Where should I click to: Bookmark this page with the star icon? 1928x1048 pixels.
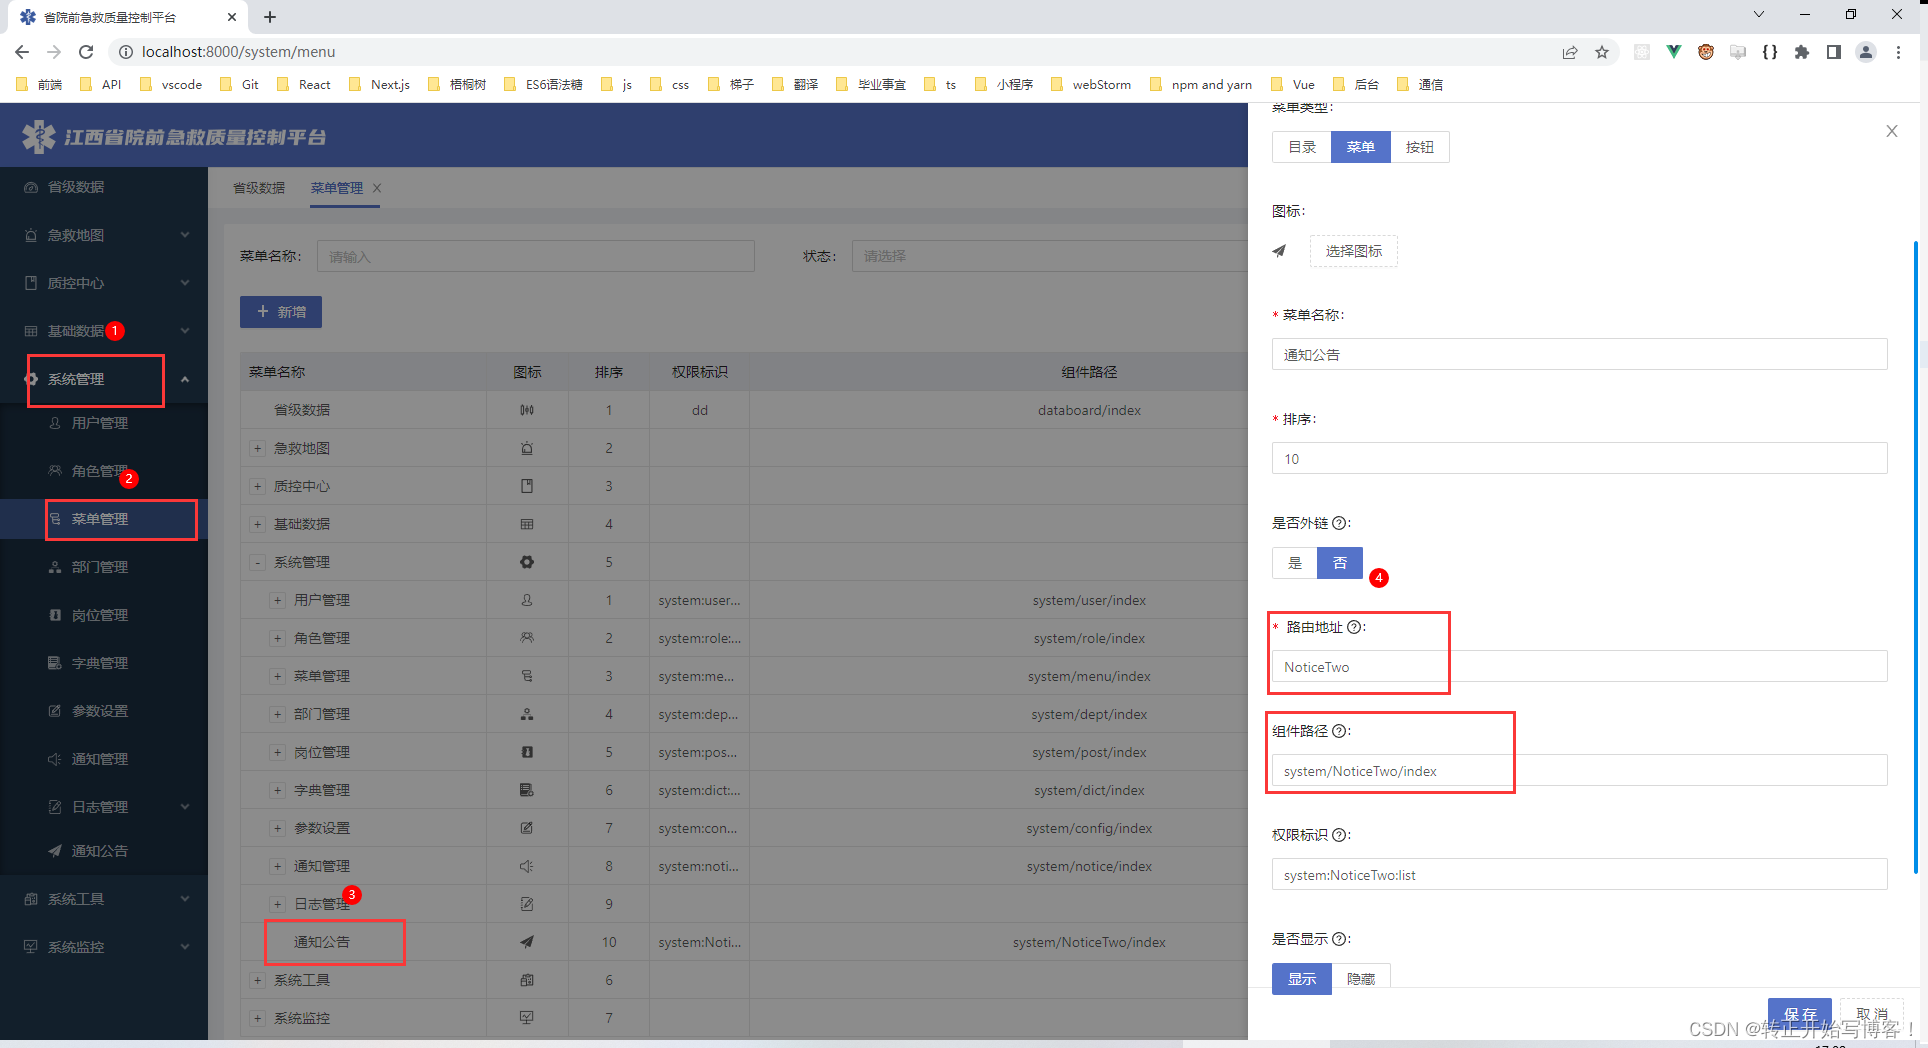(1602, 52)
